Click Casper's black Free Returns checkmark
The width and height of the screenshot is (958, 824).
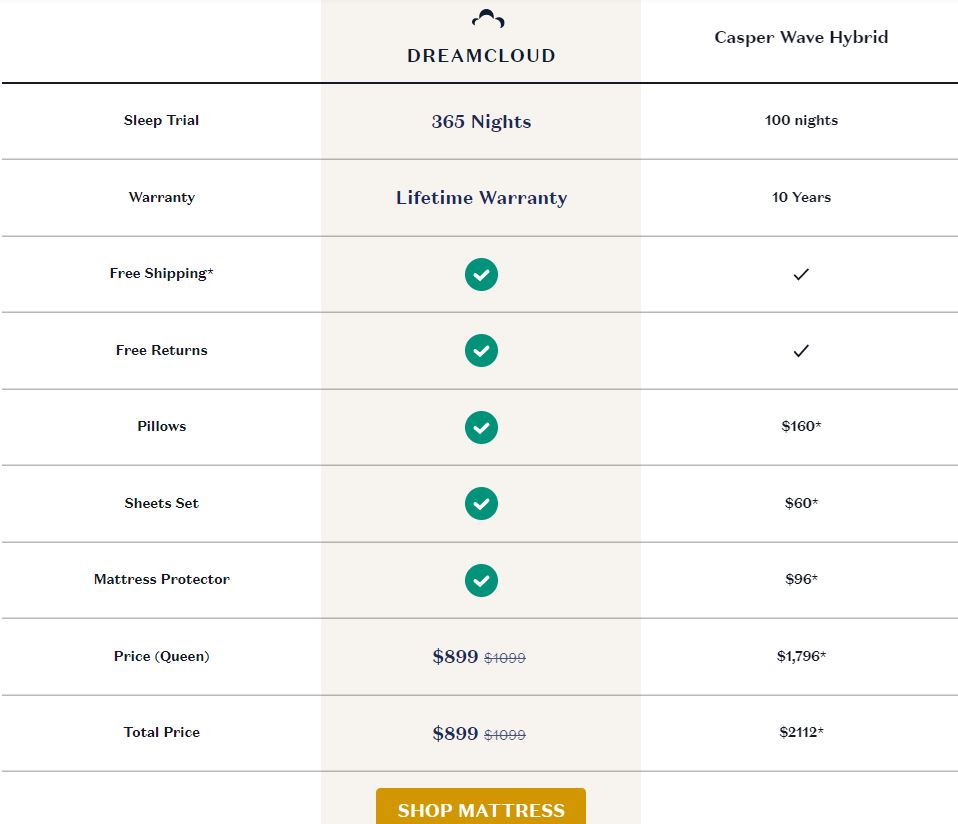[801, 351]
